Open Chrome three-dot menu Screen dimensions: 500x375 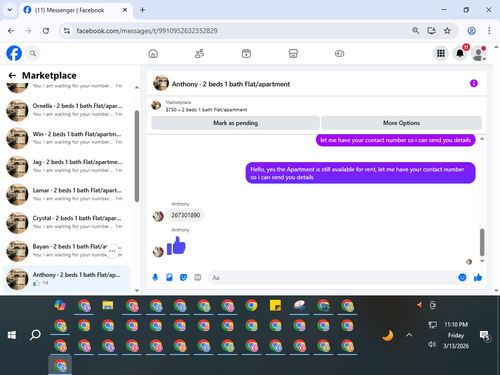[x=489, y=31]
